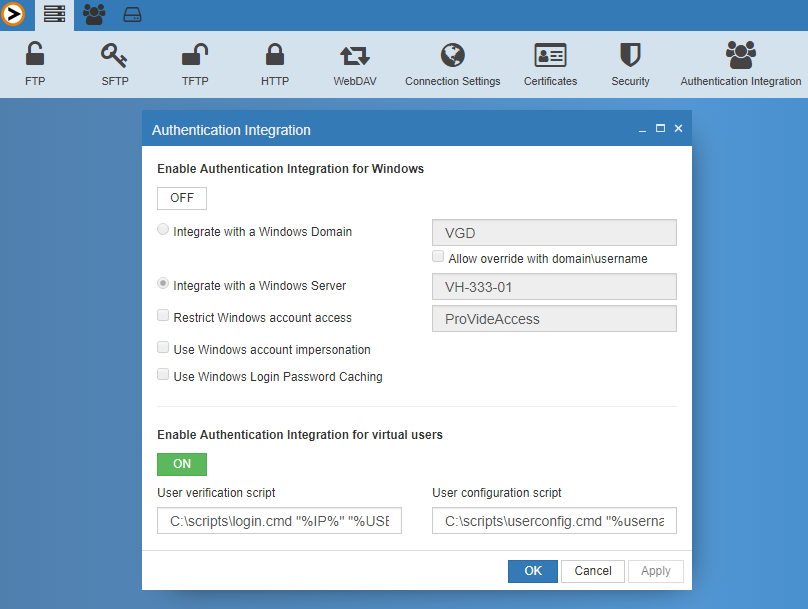This screenshot has width=808, height=609.
Task: Toggle virtual users ON switch
Action: coord(182,464)
